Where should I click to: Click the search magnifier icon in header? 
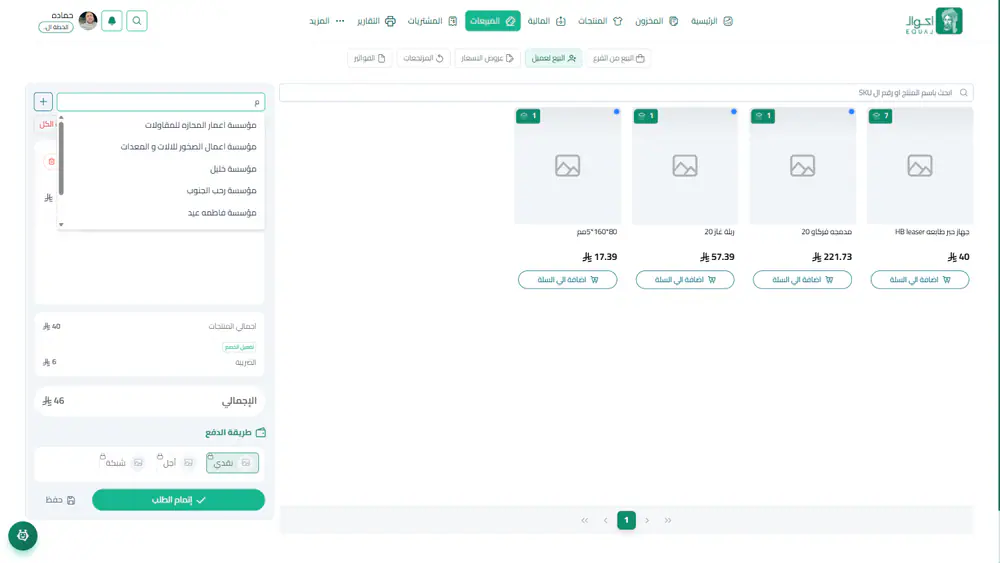[x=137, y=21]
